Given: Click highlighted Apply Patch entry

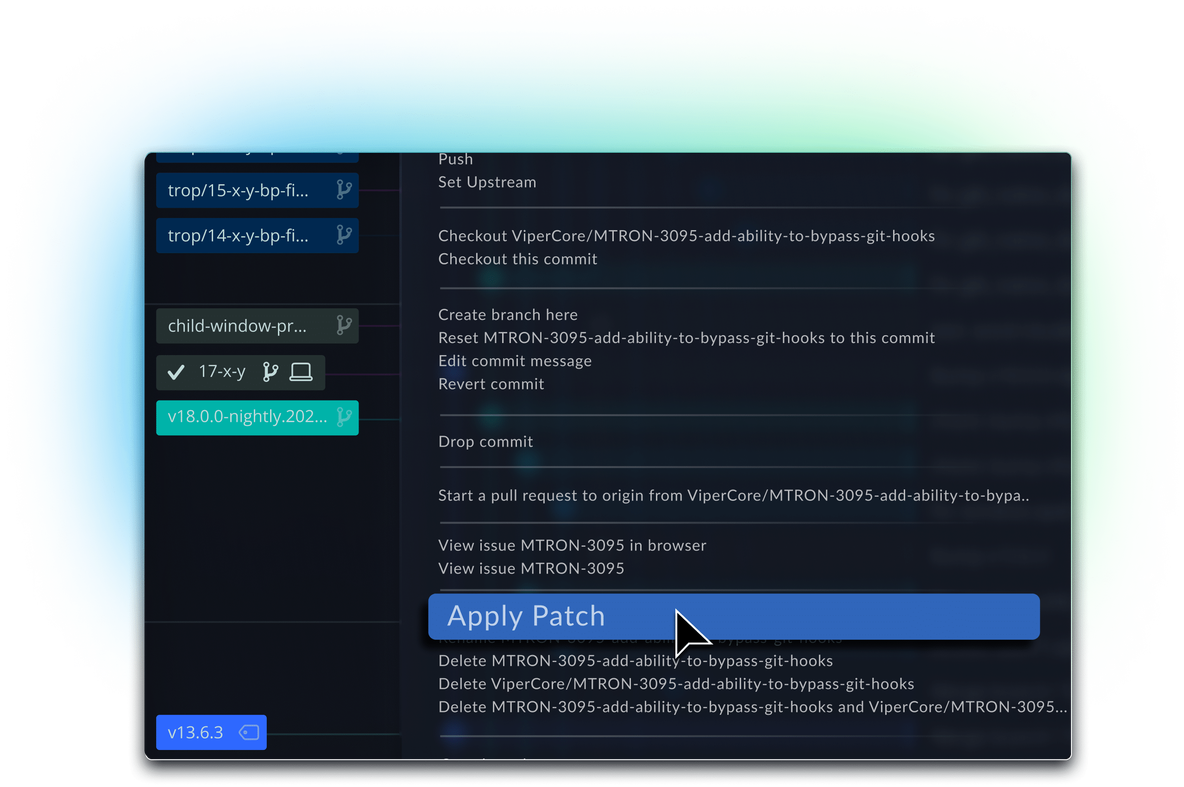Looking at the screenshot, I should [x=734, y=616].
